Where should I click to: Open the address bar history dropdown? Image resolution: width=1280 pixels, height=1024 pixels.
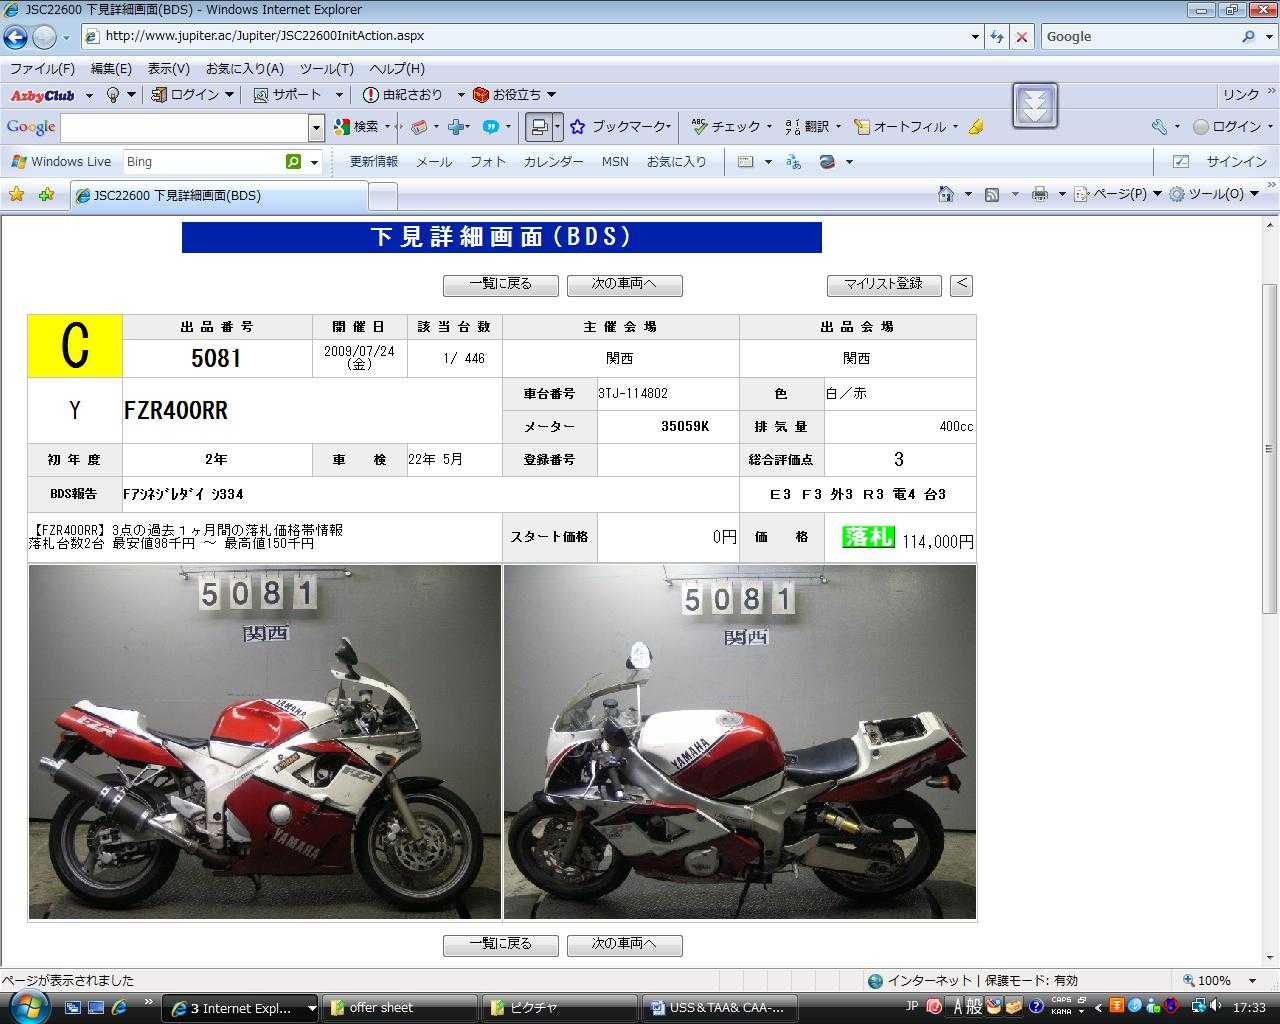975,36
